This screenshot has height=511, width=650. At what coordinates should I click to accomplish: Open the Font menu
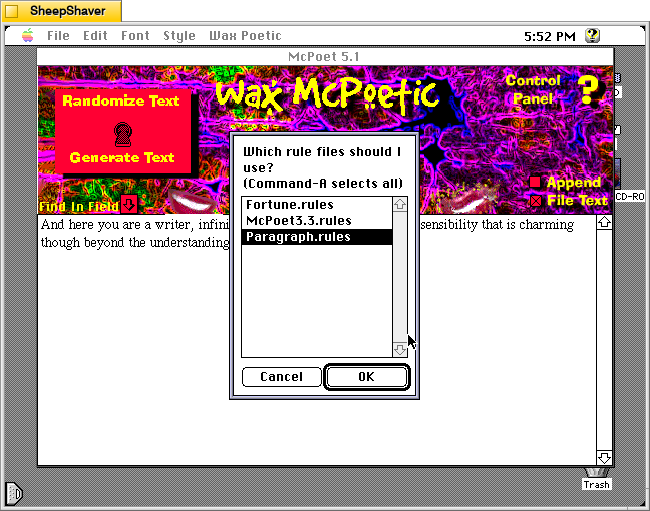pos(135,36)
